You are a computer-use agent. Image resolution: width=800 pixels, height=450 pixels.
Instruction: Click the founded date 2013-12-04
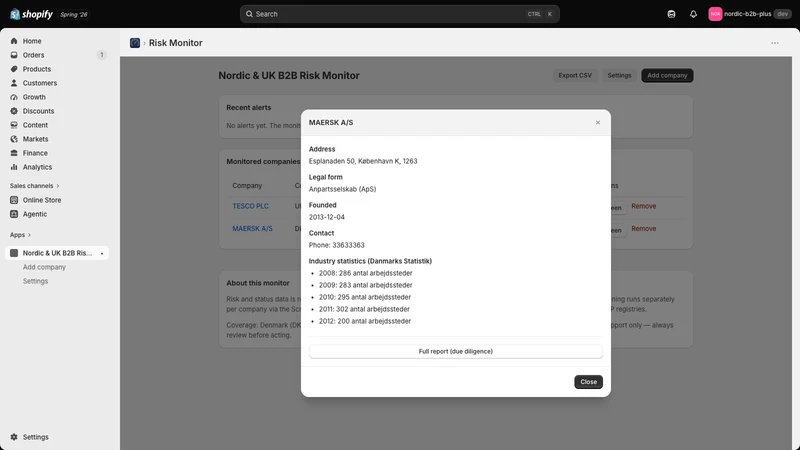tap(327, 217)
